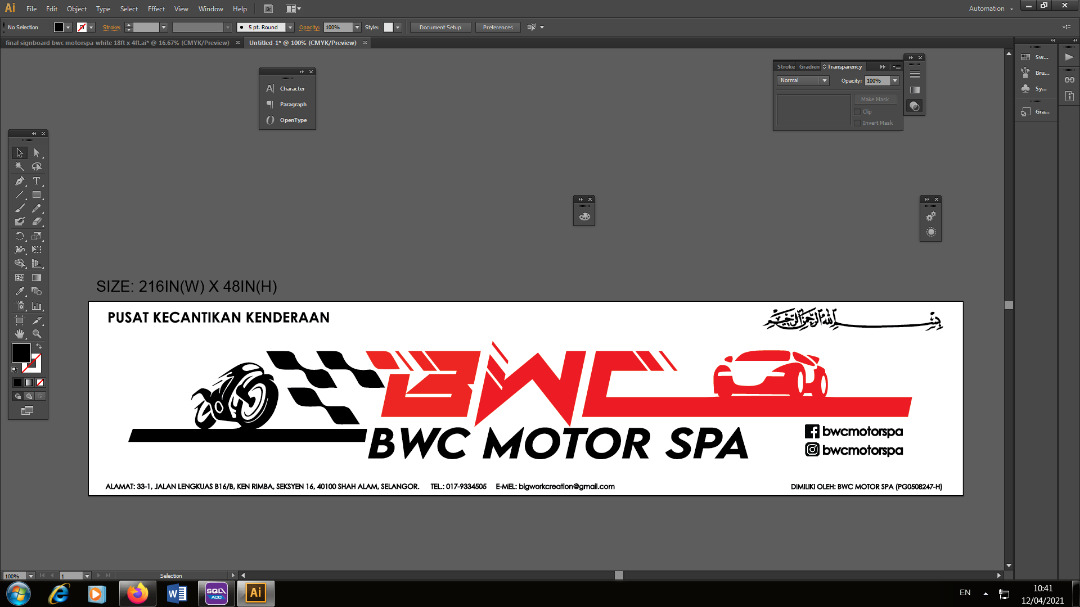Select the Pencil tool

tap(37, 208)
